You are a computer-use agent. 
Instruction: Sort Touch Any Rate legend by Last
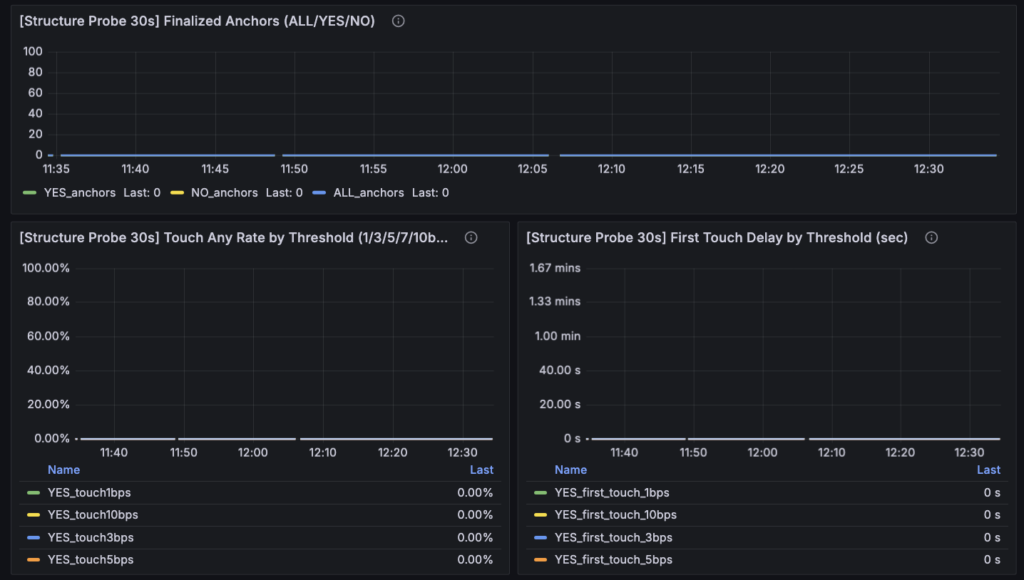[x=481, y=470]
